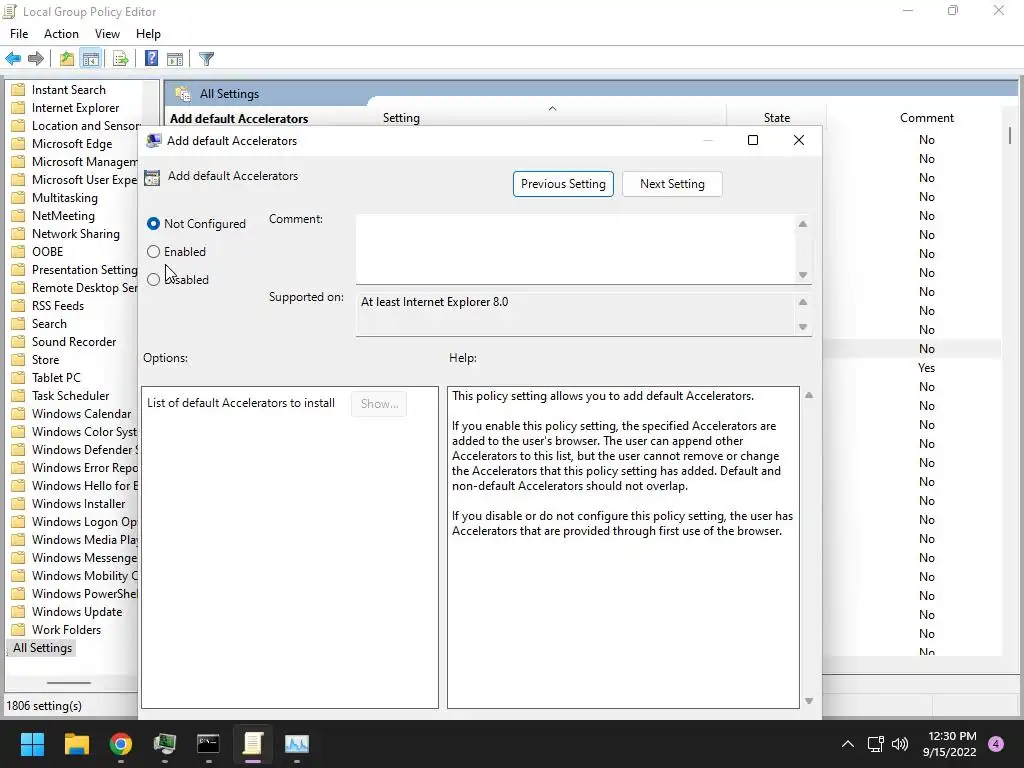
Task: Select the NetMeeting folder
Action: pyautogui.click(x=63, y=216)
